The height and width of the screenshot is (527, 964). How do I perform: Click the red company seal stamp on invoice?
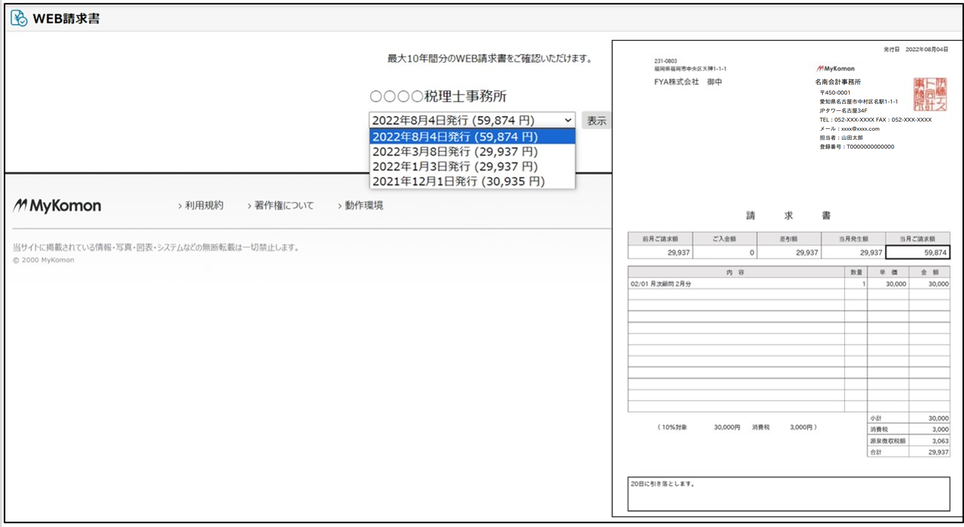929,97
